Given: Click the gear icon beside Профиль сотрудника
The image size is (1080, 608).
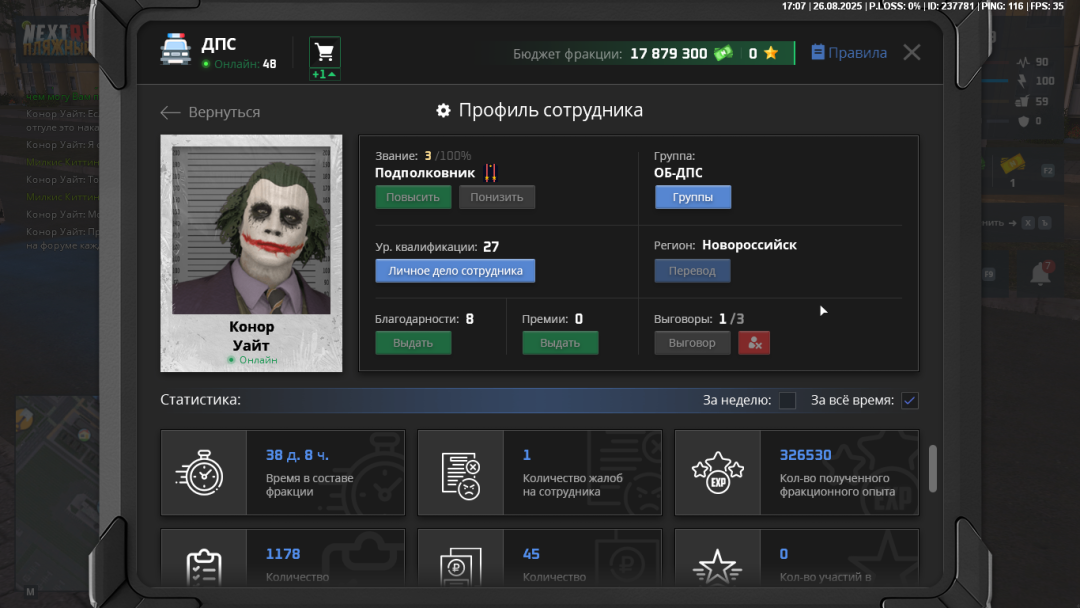Looking at the screenshot, I should tap(444, 110).
